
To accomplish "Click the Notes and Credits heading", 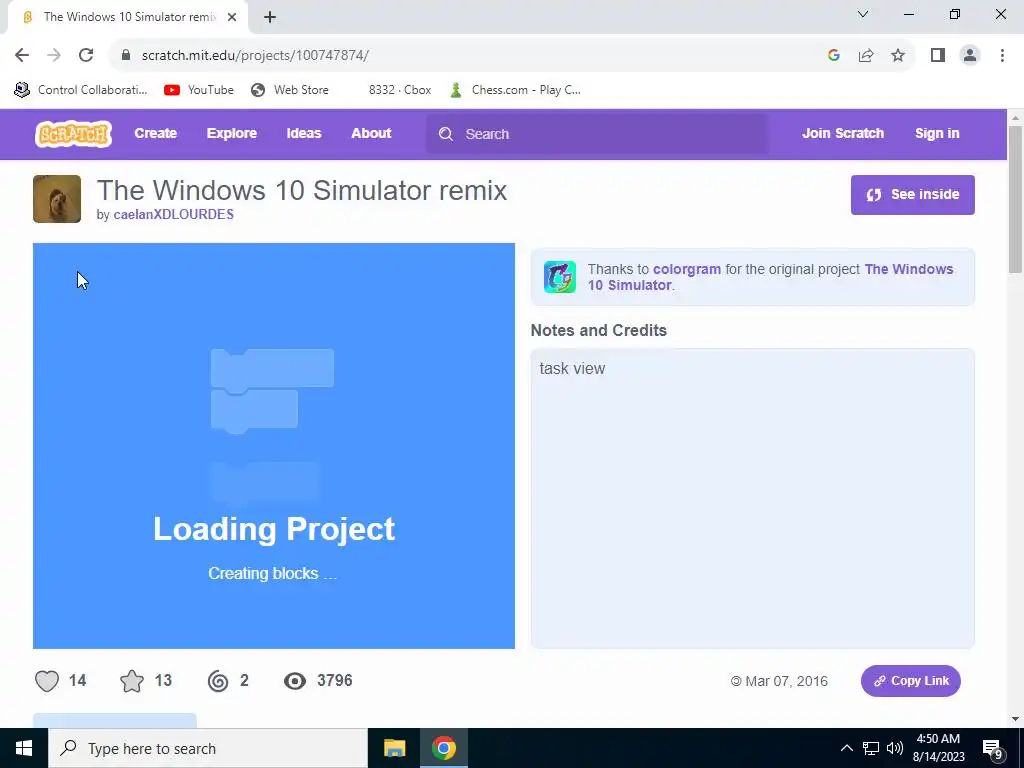I will pos(598,330).
